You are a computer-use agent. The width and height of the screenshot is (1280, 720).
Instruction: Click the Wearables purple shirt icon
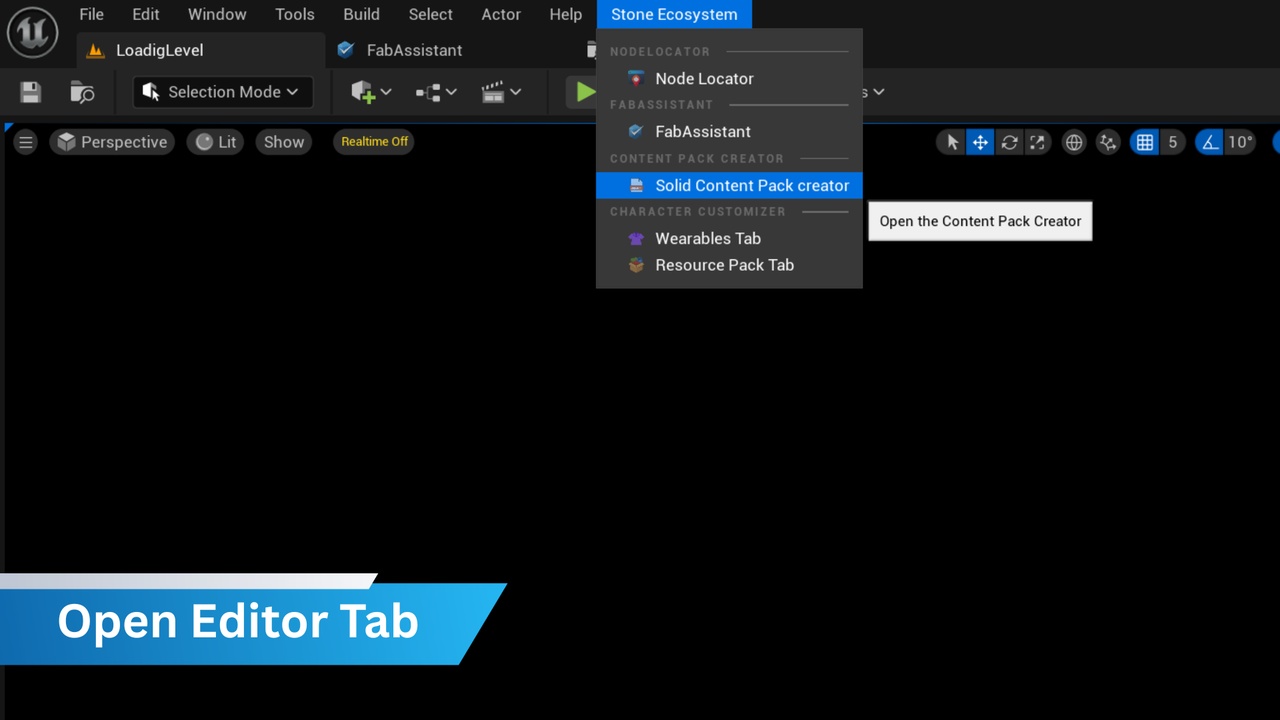[x=636, y=238]
